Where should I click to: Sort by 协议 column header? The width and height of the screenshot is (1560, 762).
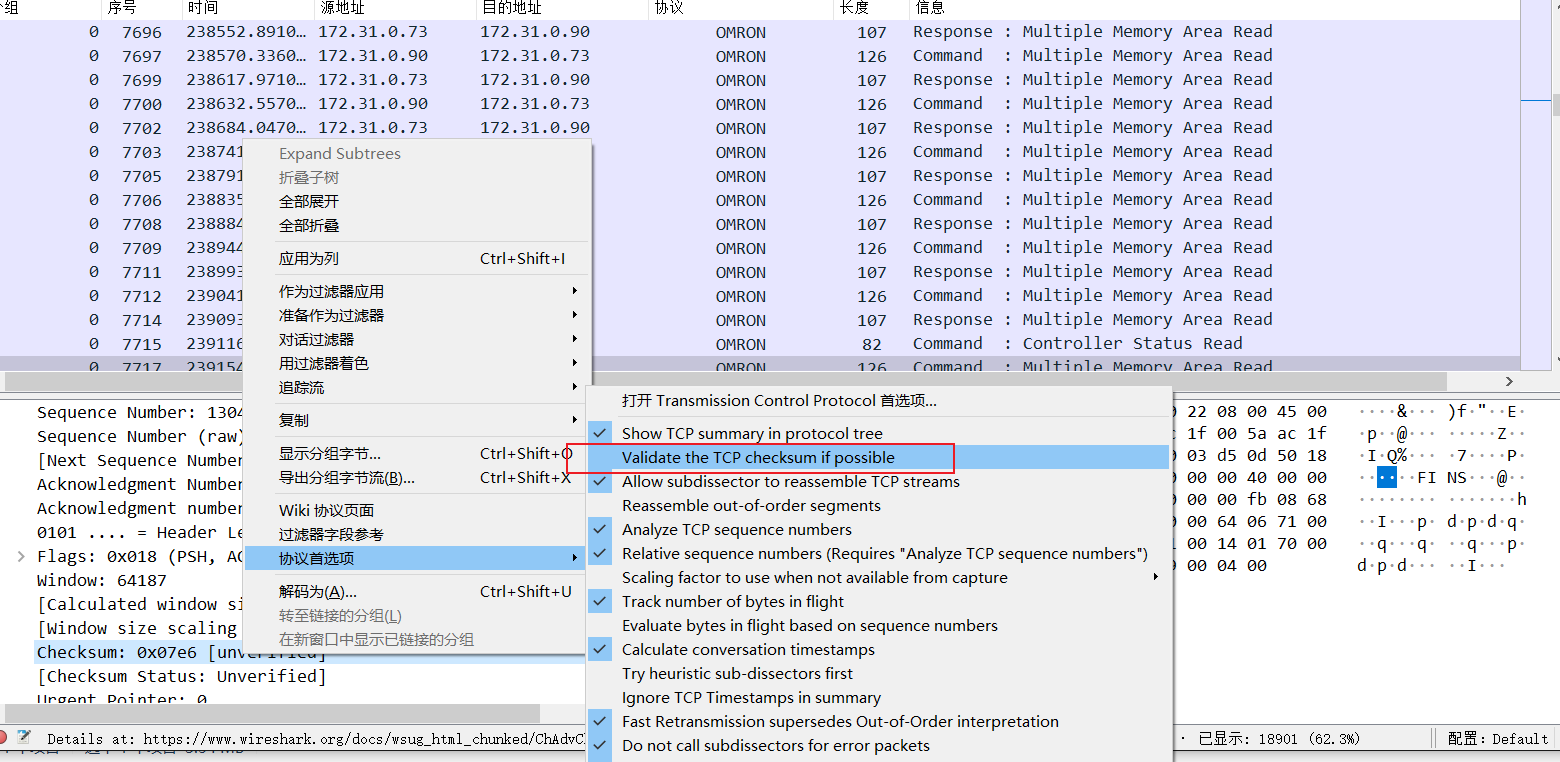[741, 8]
